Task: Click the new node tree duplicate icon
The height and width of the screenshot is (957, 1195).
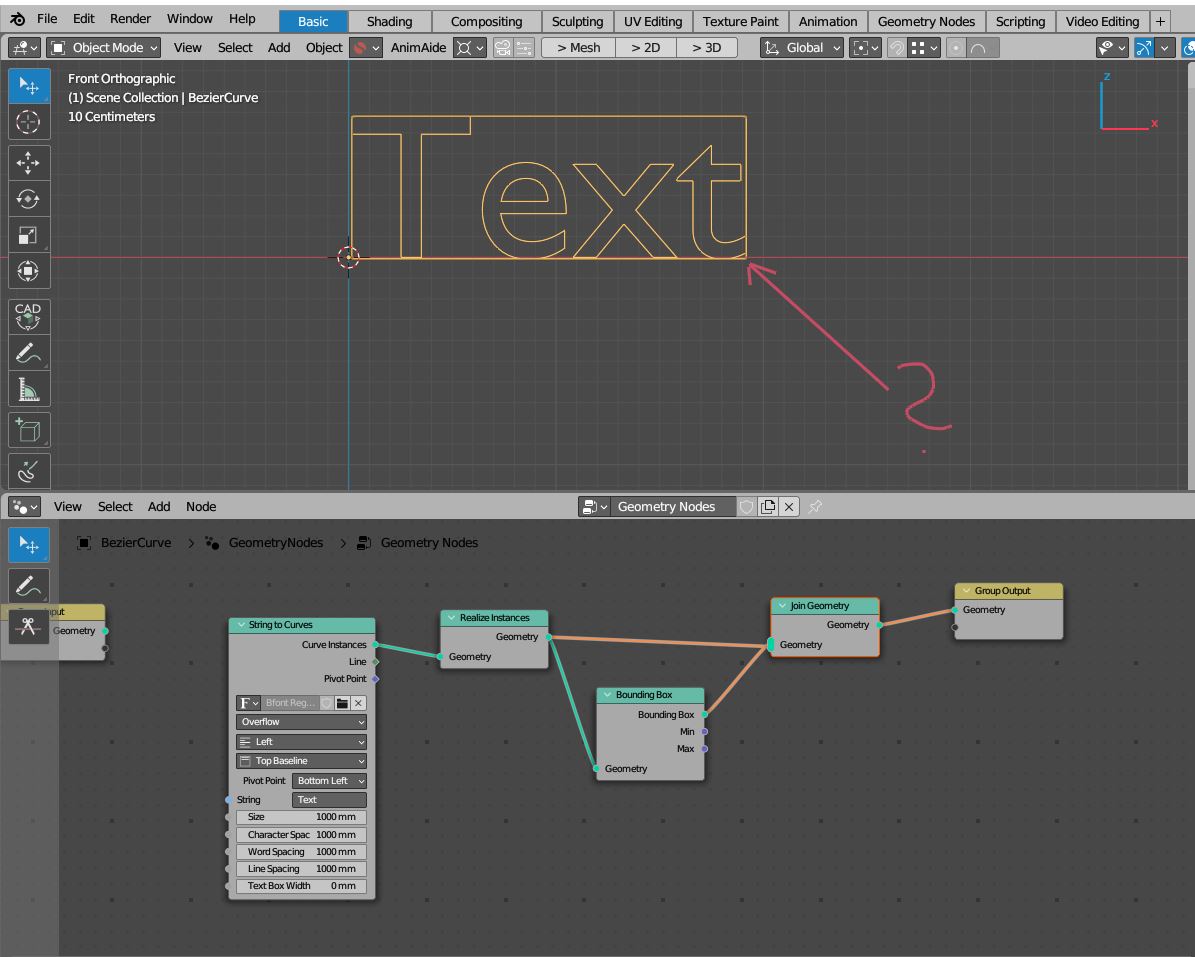Action: [x=768, y=507]
